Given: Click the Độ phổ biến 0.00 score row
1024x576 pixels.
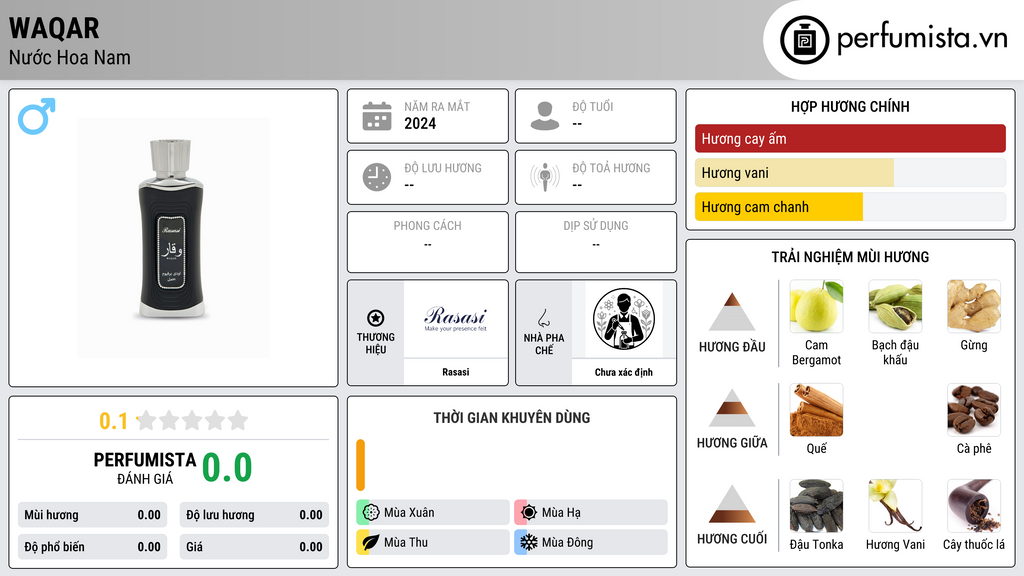Looking at the screenshot, I should pyautogui.click(x=93, y=547).
